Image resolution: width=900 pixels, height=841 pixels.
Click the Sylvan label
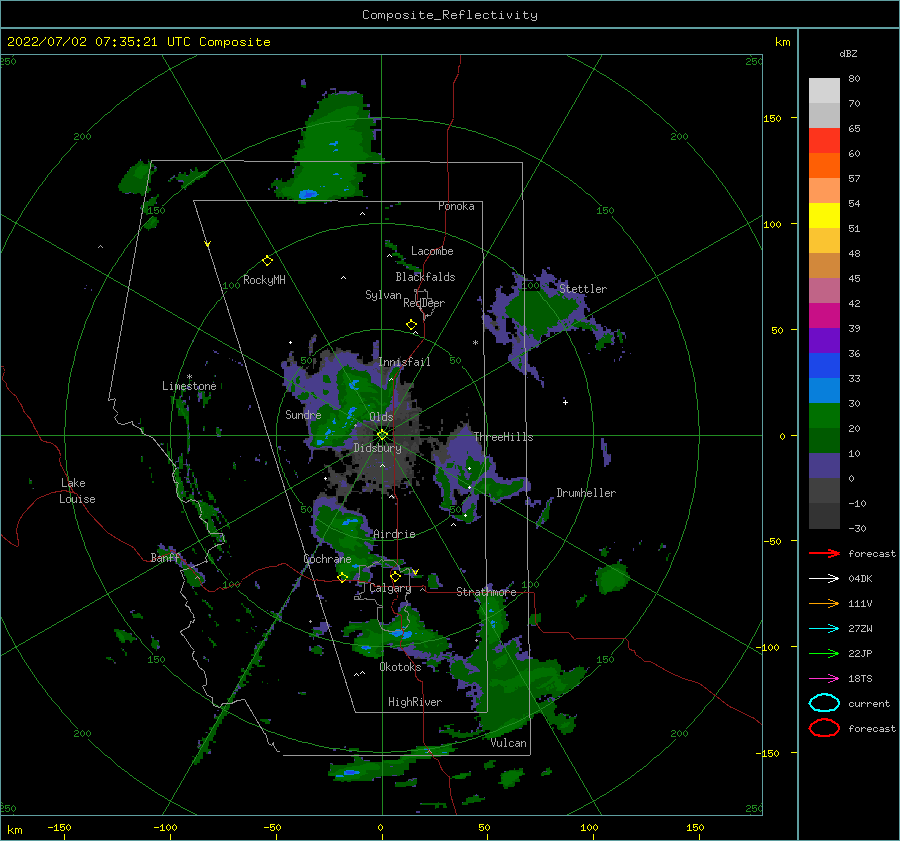[383, 295]
